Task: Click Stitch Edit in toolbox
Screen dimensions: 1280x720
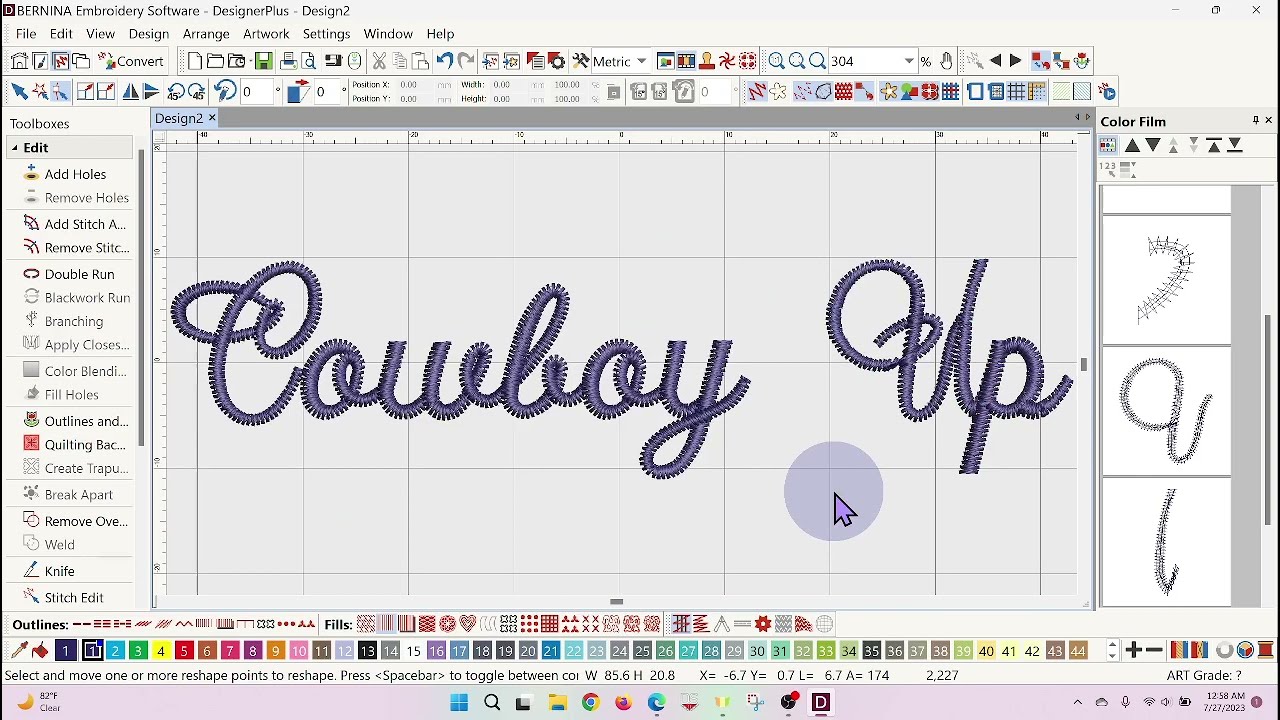Action: pyautogui.click(x=74, y=598)
